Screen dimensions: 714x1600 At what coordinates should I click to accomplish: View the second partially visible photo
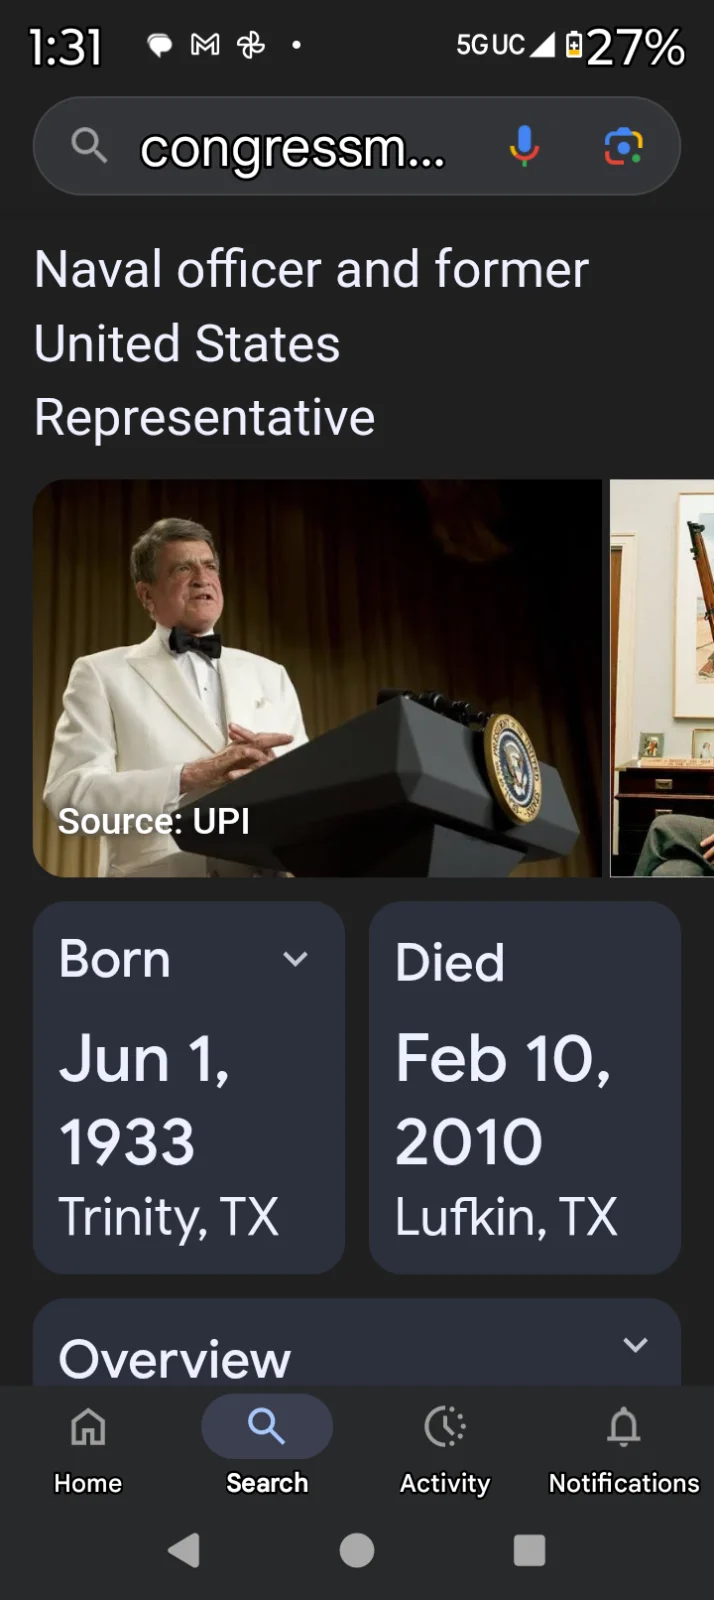tap(662, 678)
